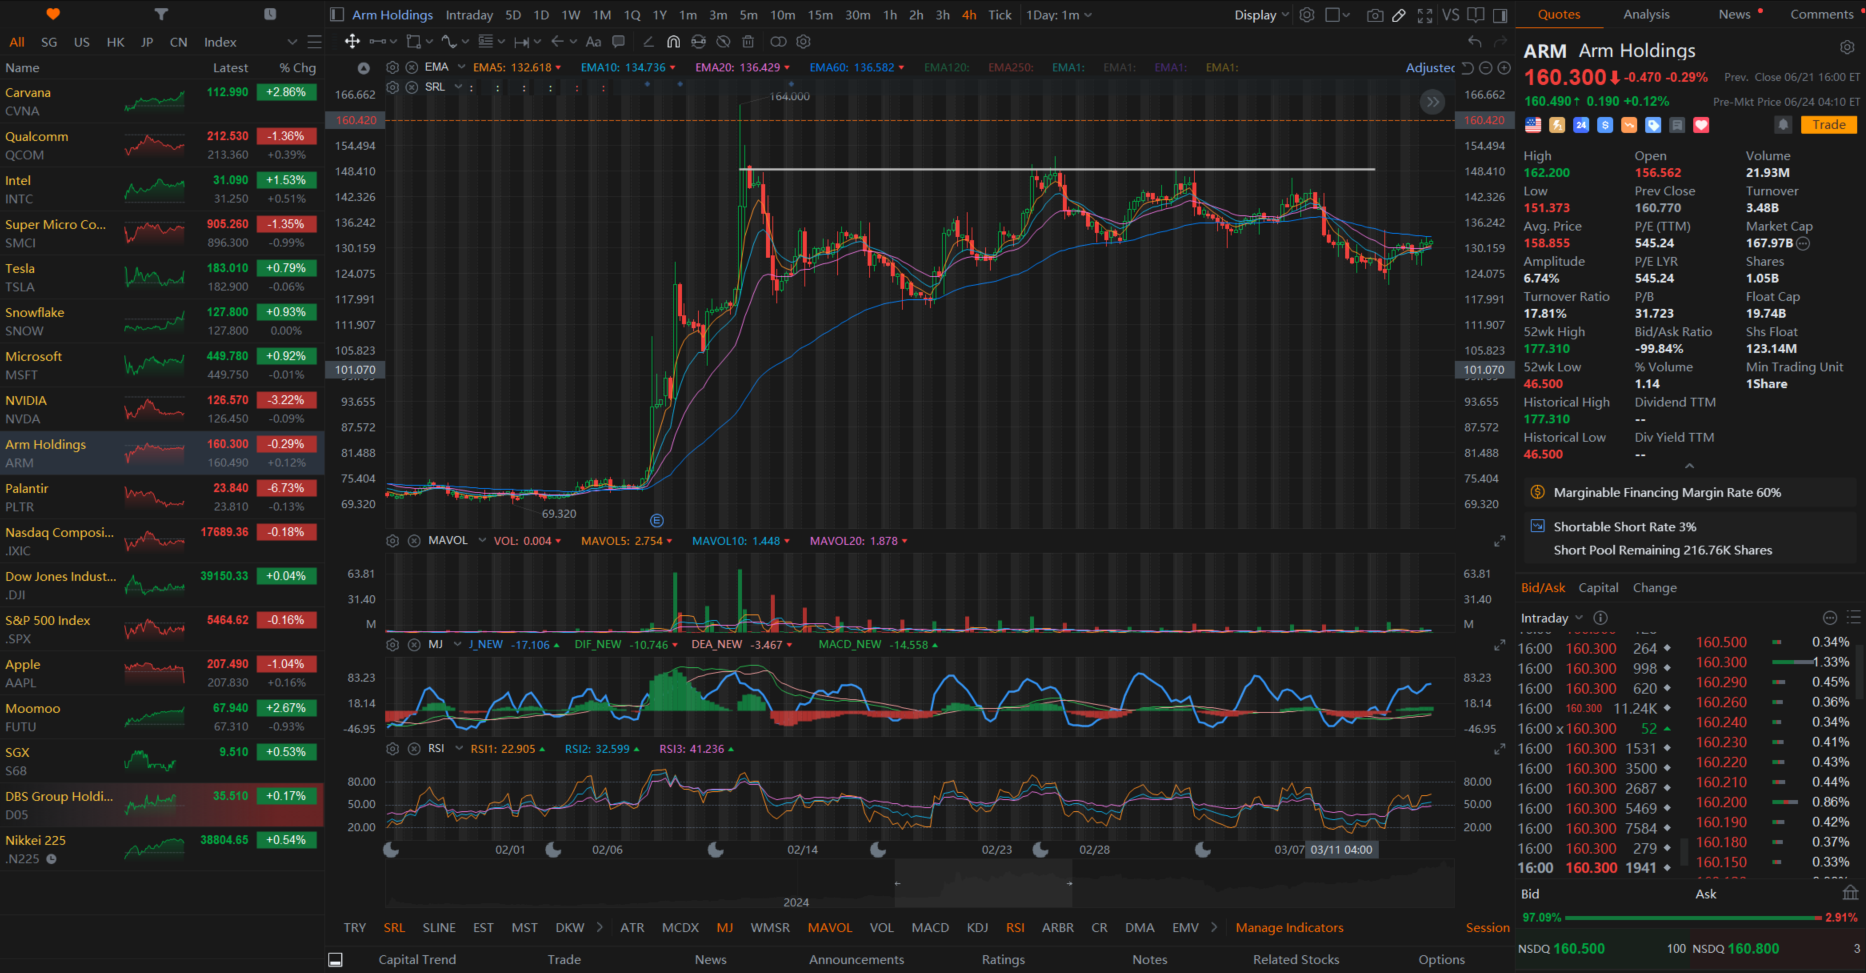Open price alert bell icon
1866x973 pixels.
[1783, 125]
